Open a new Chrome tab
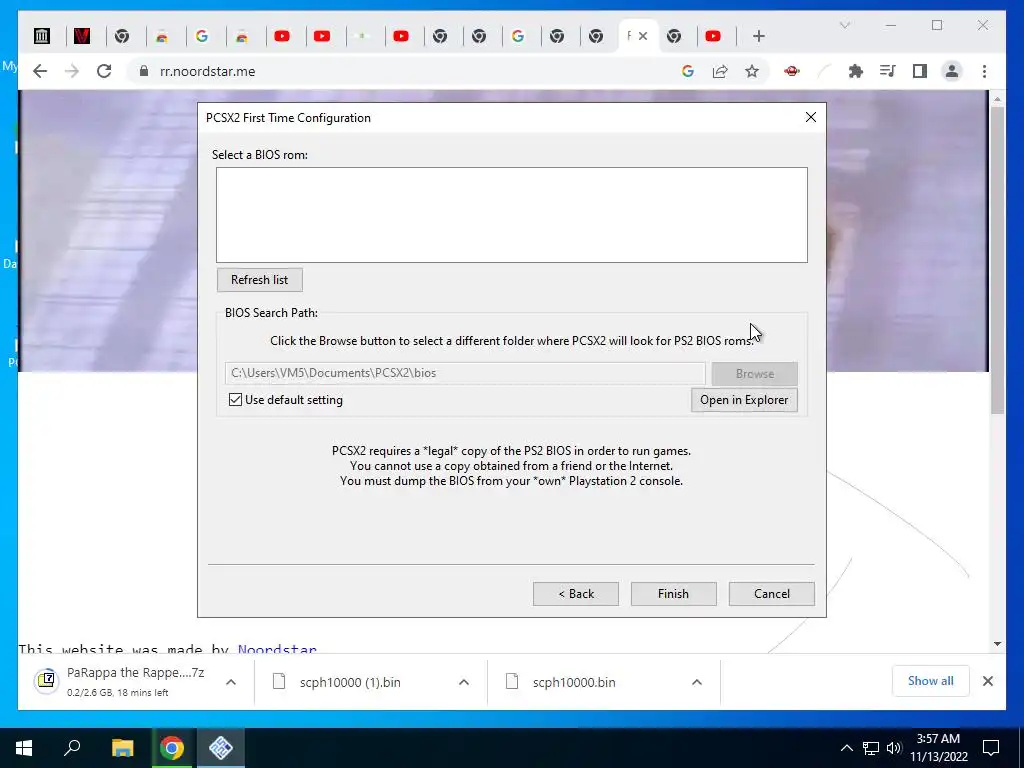Screen dimensions: 1024x768 coord(758,36)
